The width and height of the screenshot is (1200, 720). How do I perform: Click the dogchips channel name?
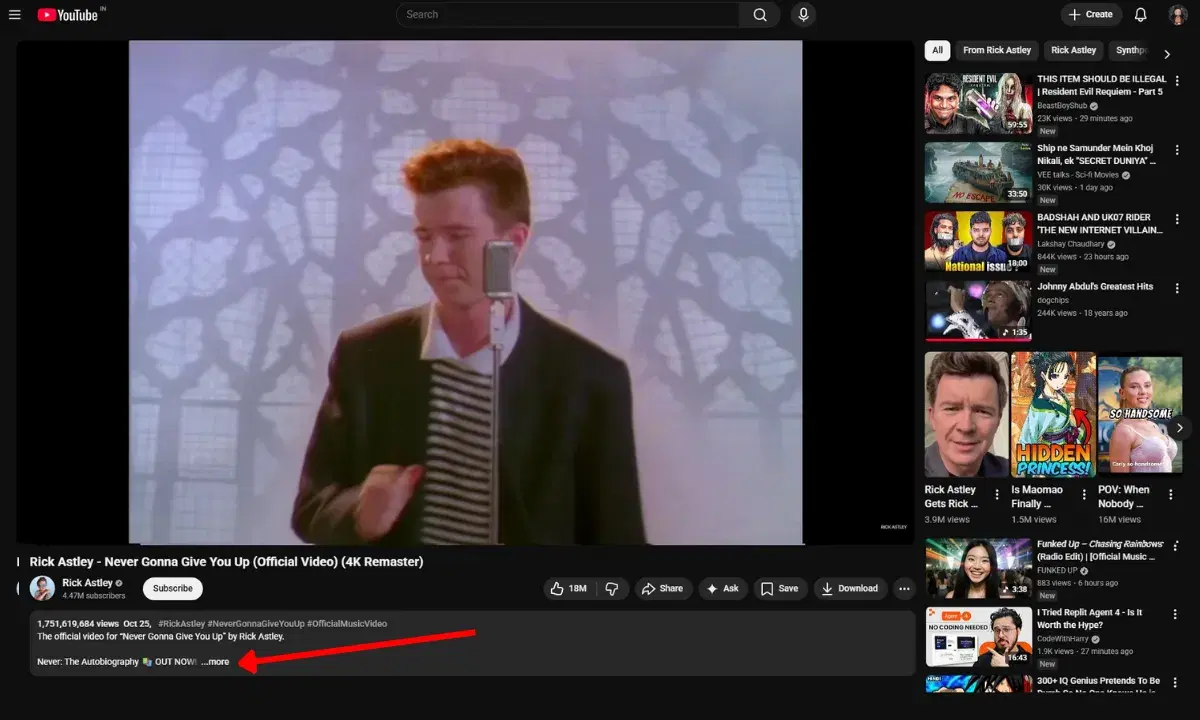[1055, 300]
